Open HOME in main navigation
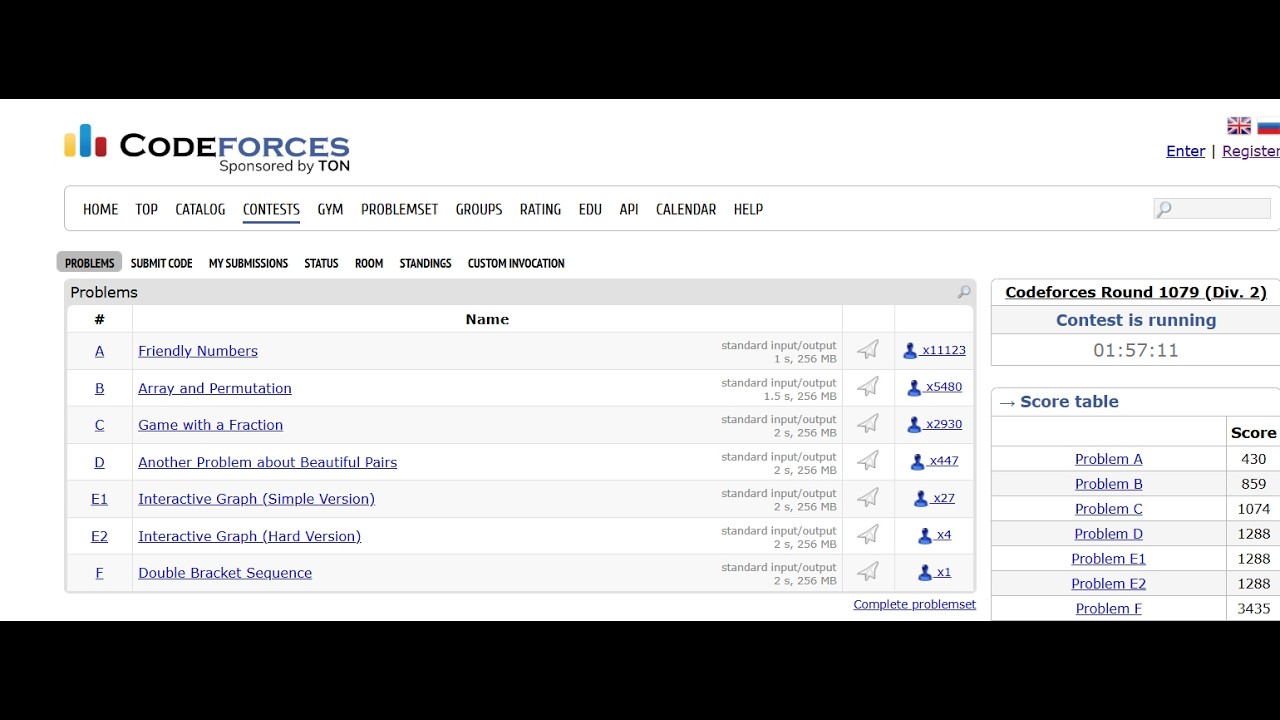The image size is (1280, 720). 100,209
